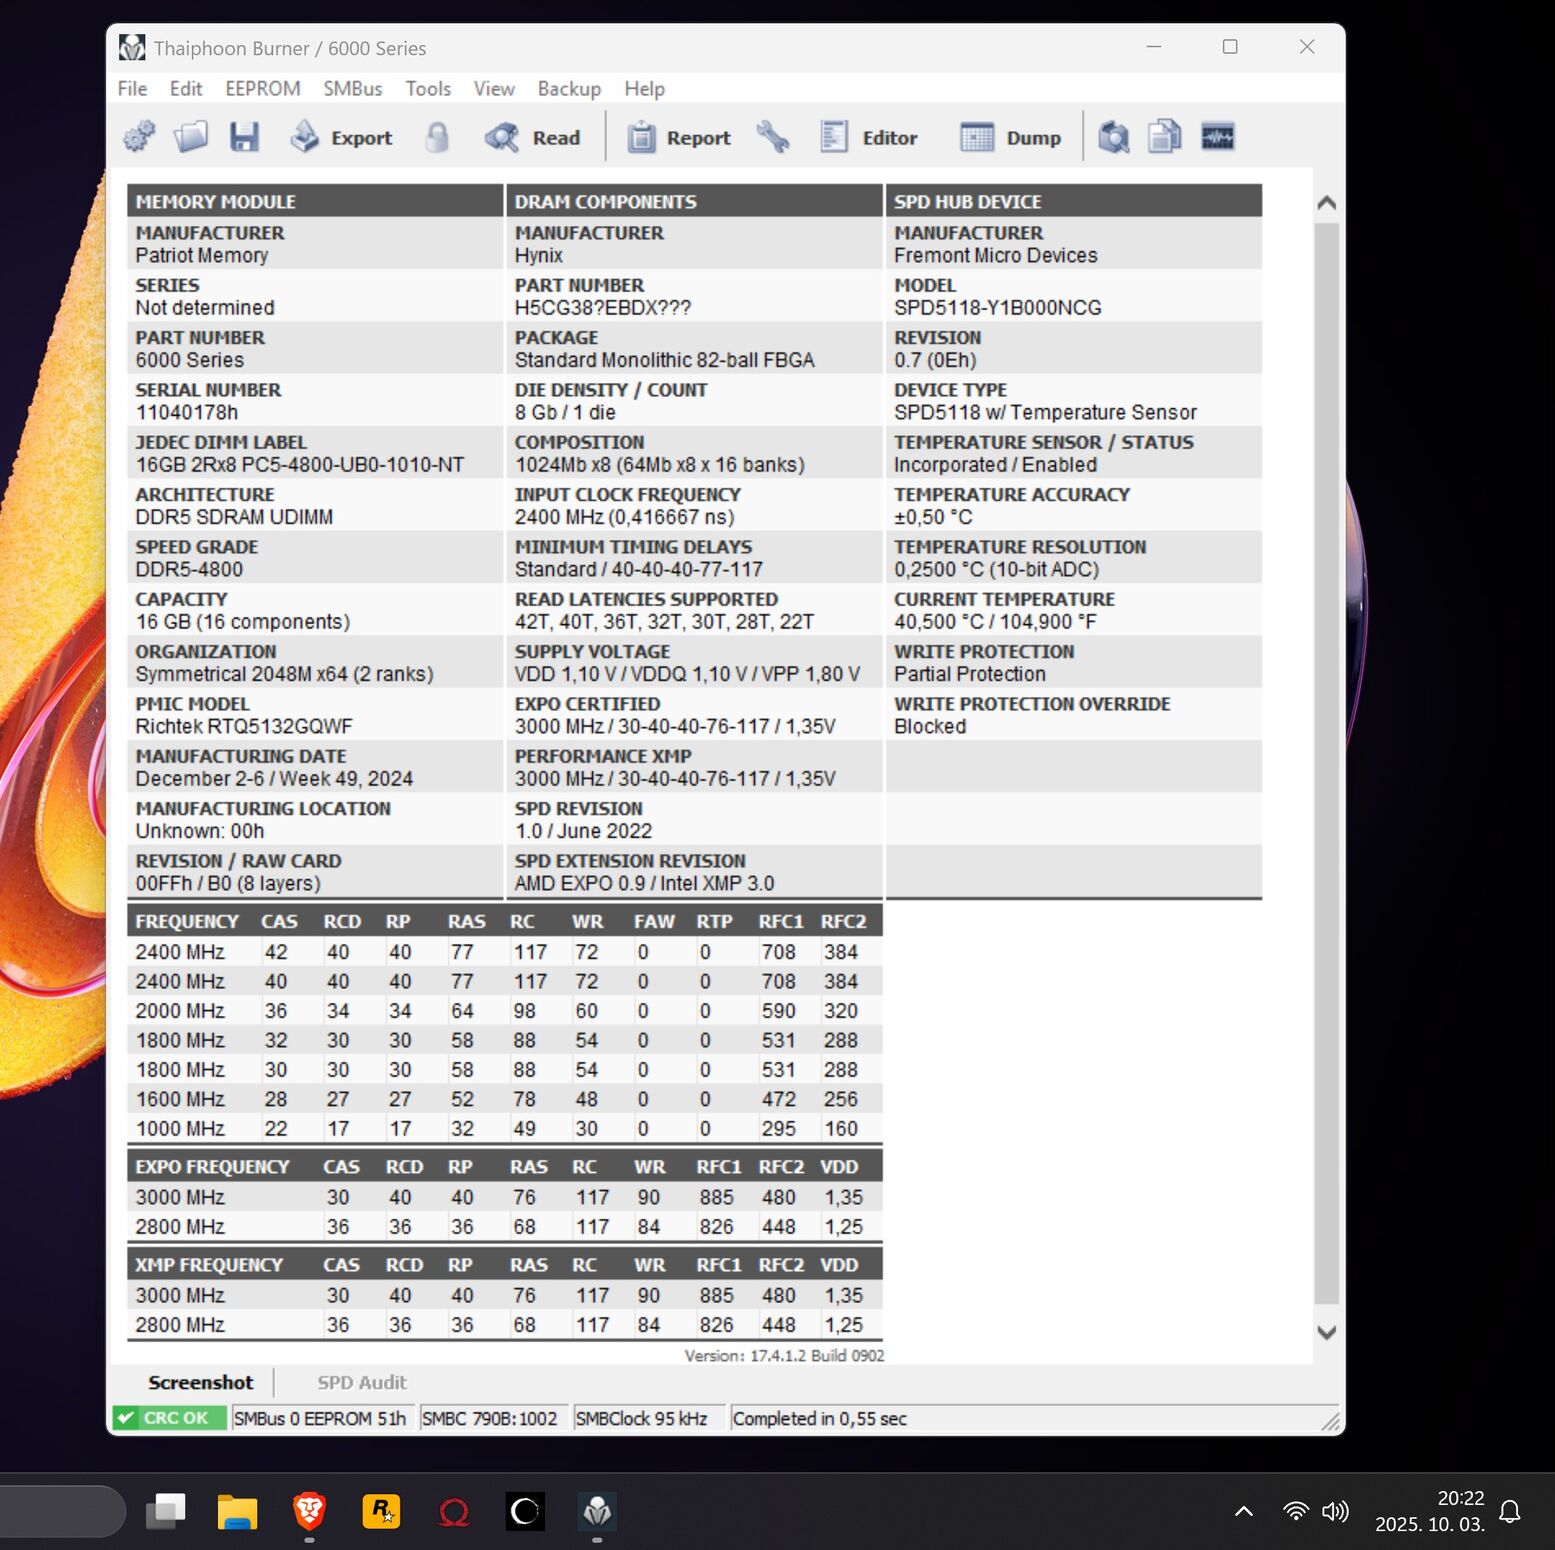
Task: Open Task View on the taskbar
Action: click(166, 1511)
